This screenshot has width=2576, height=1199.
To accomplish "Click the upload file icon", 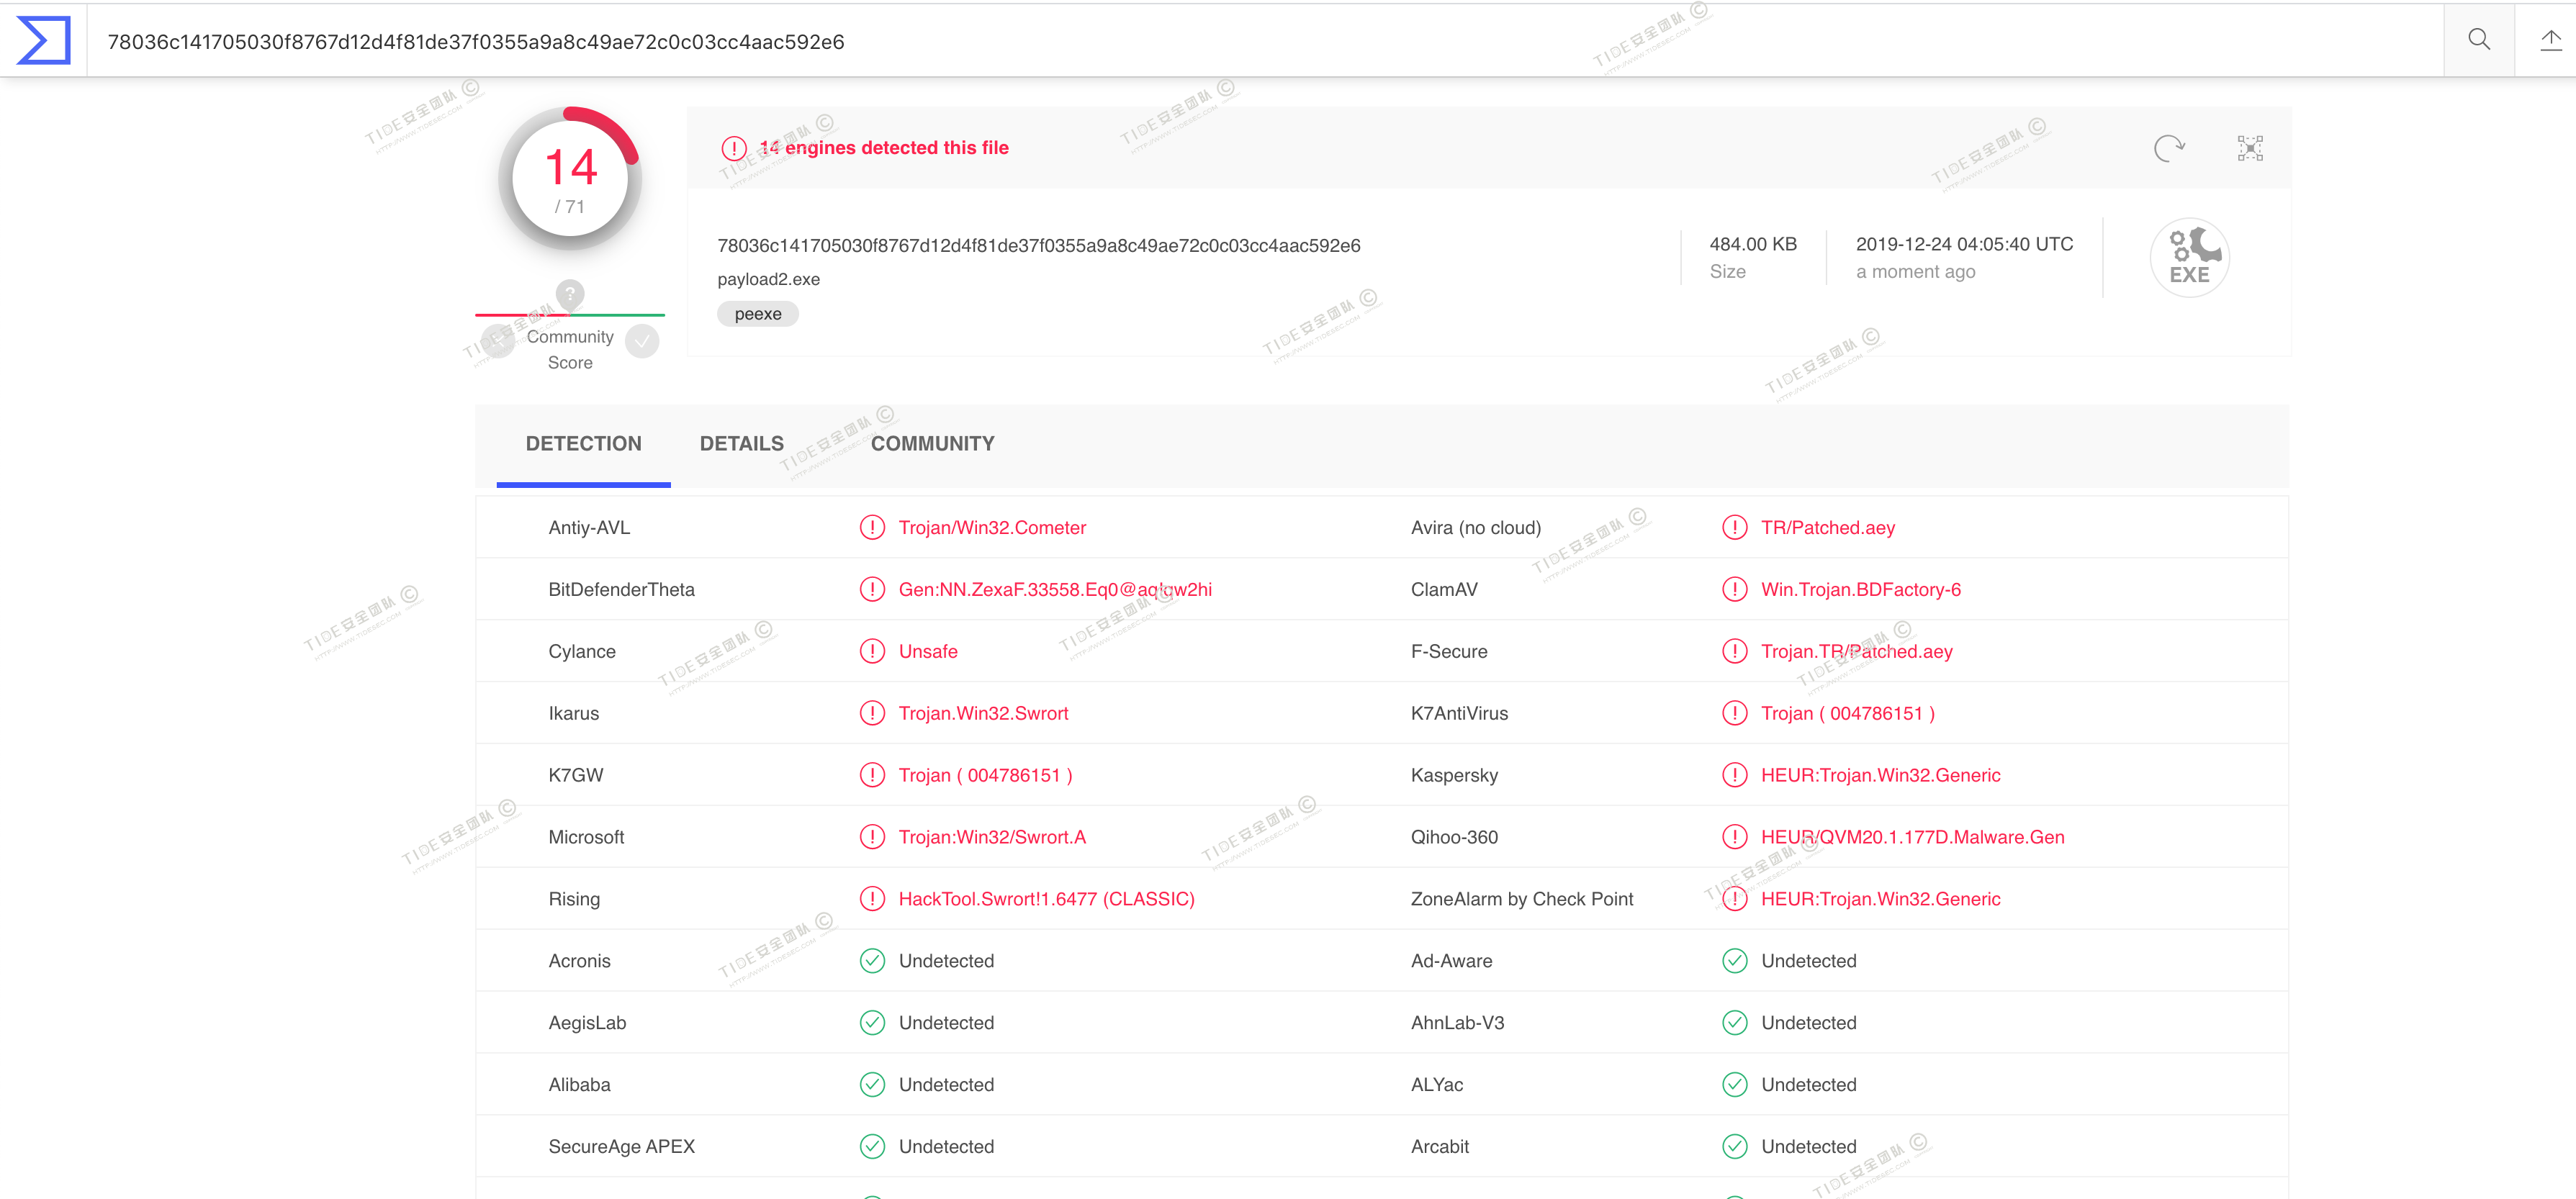I will pos(2550,40).
